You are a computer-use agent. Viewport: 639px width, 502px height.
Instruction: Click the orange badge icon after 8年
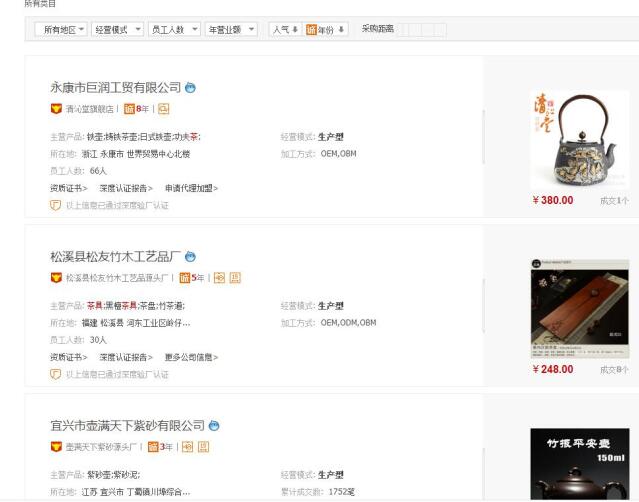point(163,109)
